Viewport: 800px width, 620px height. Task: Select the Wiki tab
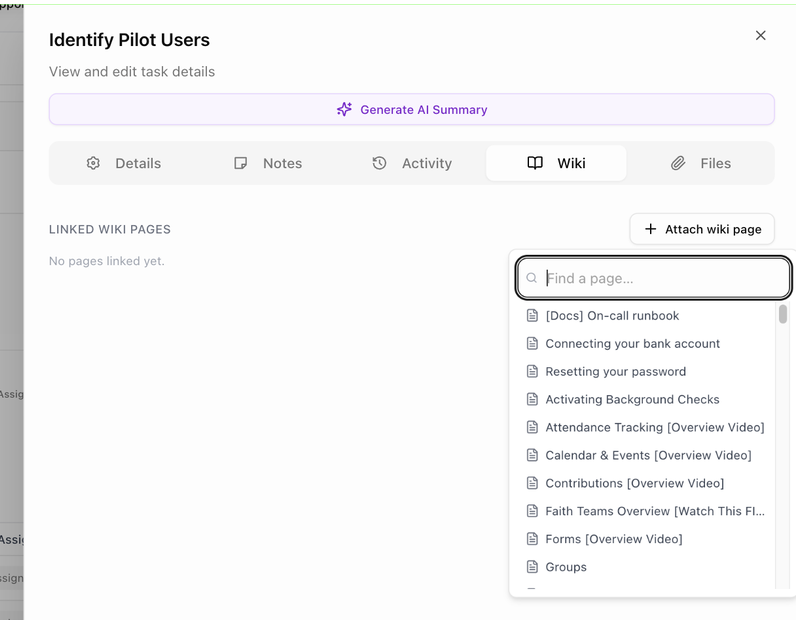(556, 163)
